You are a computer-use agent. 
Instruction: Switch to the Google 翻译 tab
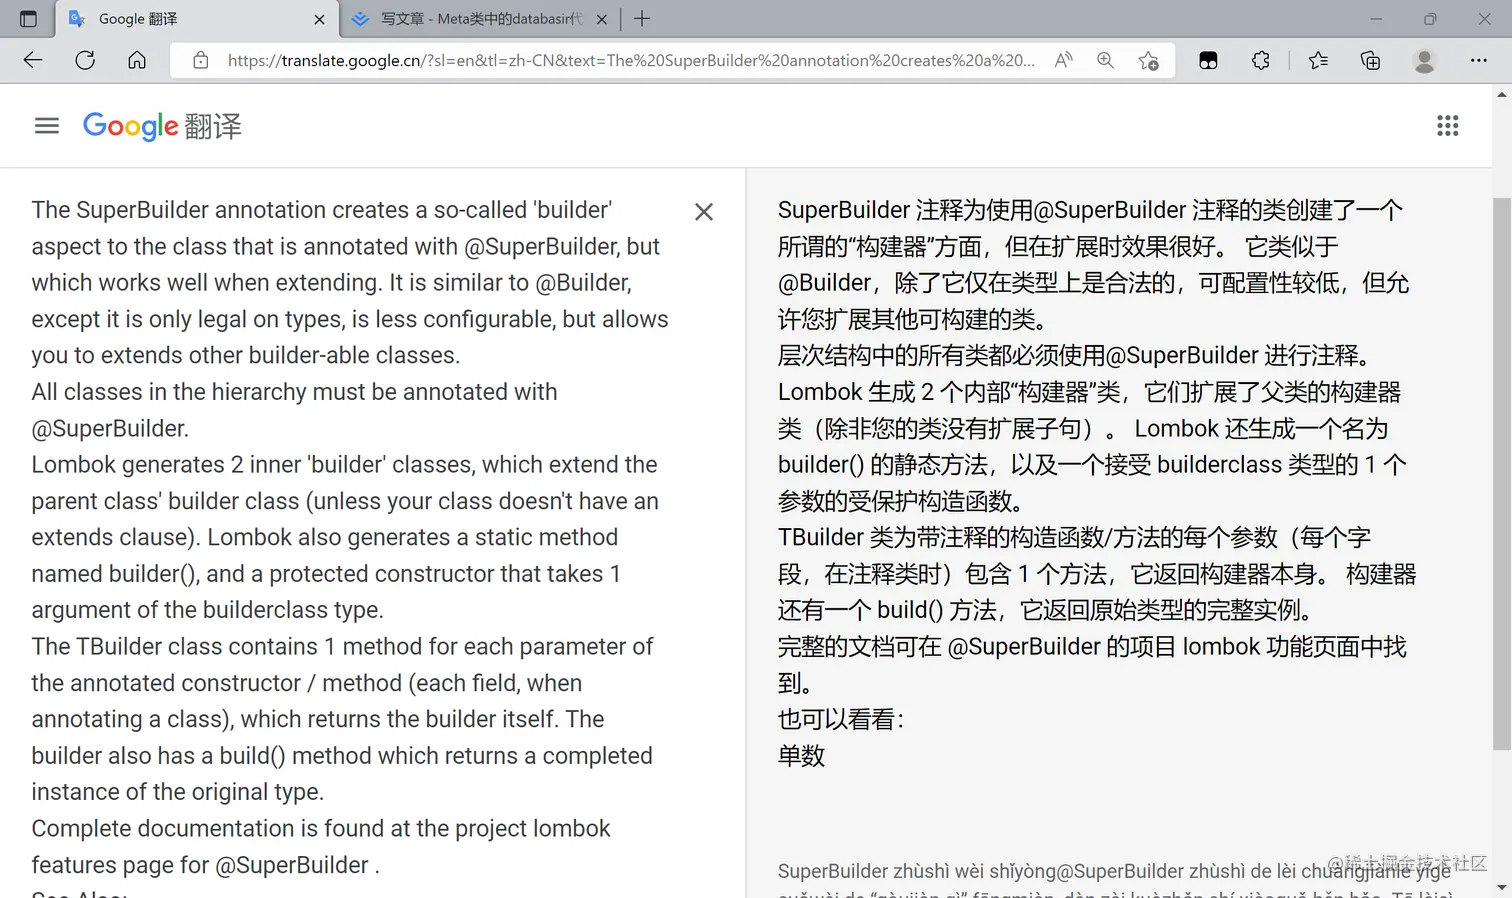pyautogui.click(x=196, y=19)
